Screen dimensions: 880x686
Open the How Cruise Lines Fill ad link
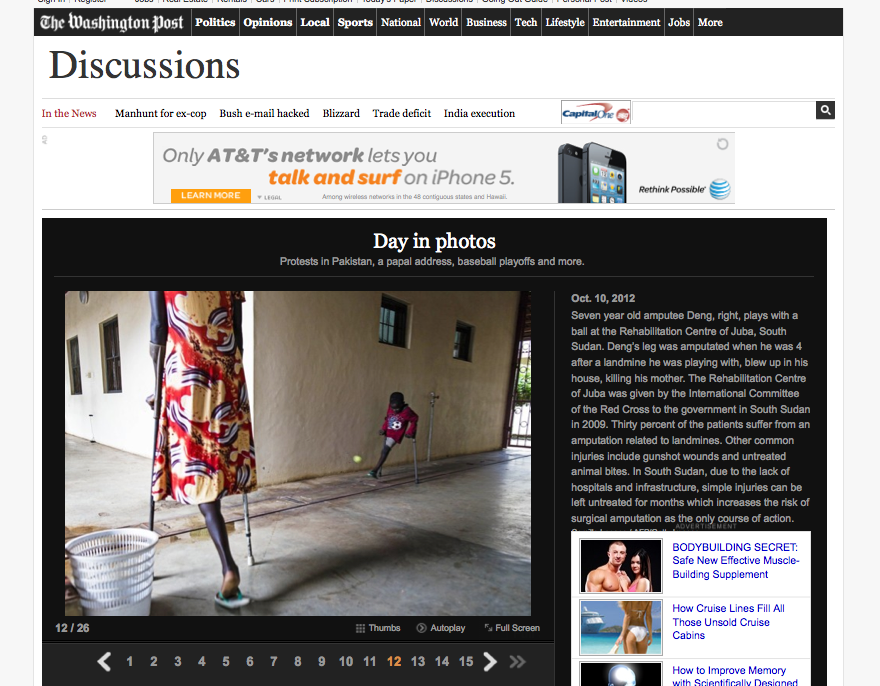point(728,622)
